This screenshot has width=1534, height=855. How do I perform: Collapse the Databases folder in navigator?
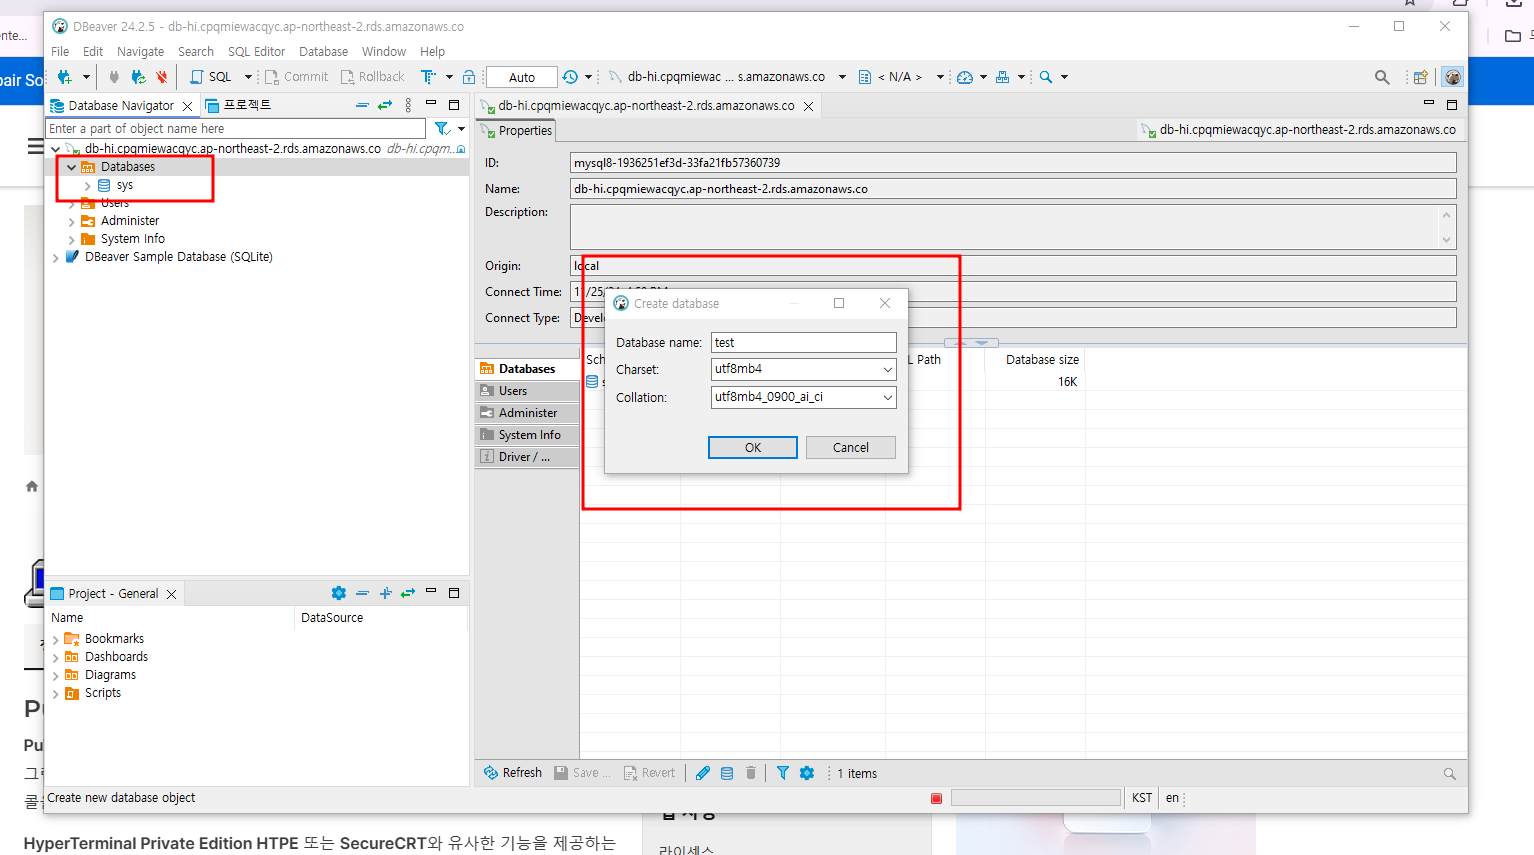(72, 167)
